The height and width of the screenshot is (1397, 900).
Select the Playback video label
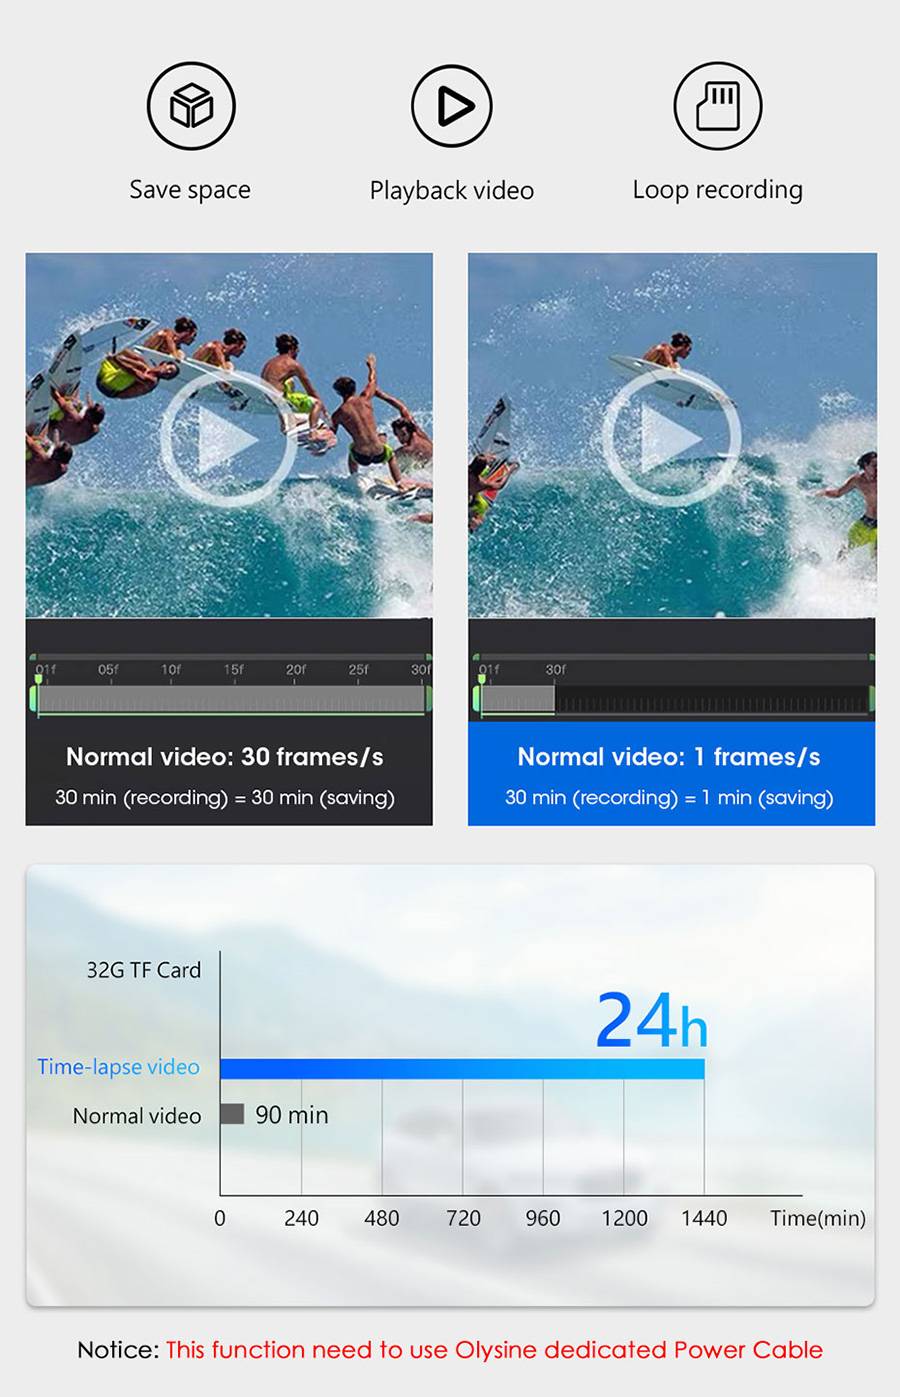452,190
